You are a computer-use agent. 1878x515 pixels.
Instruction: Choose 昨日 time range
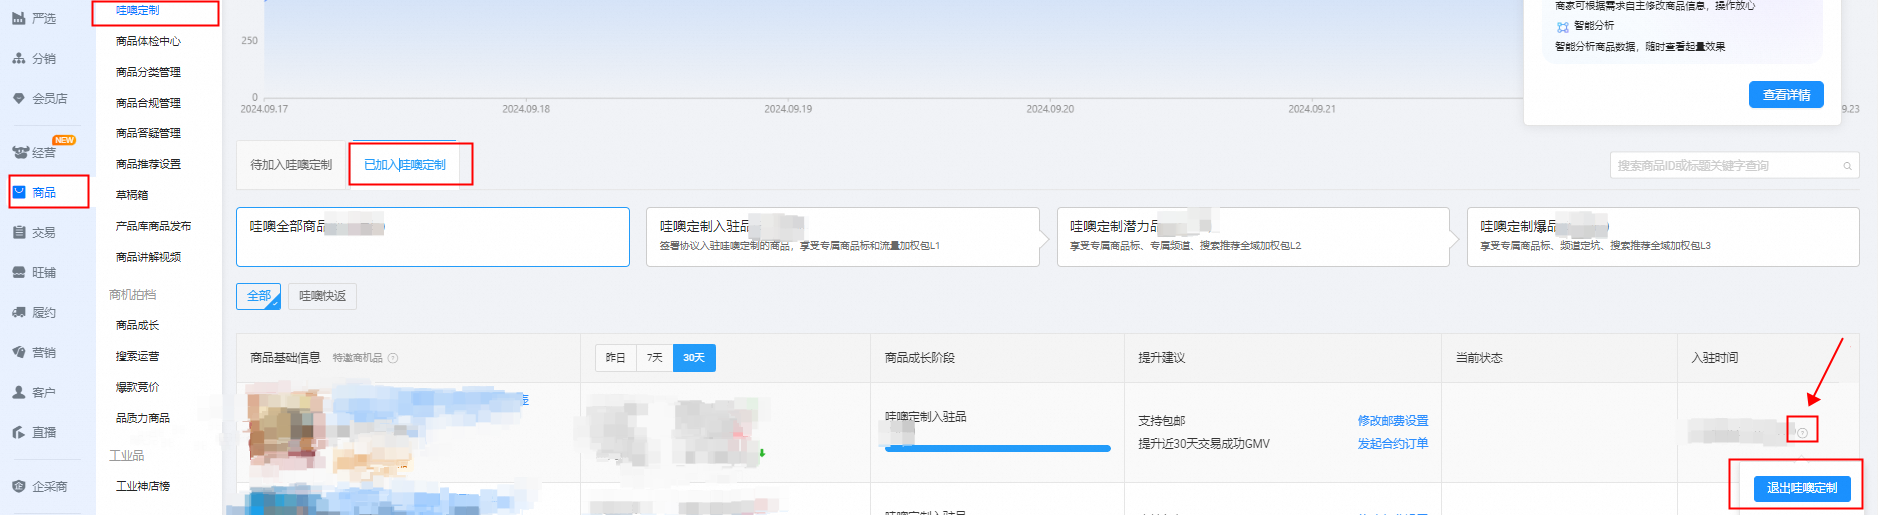coord(615,358)
